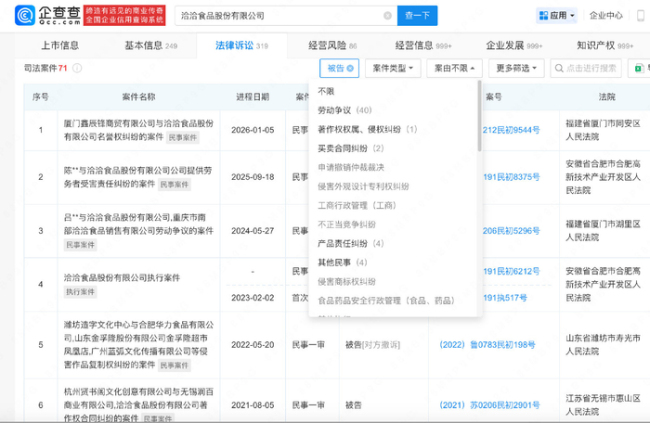650x423 pixels.
Task: Click the 不正当竞争纠纷 option
Action: [347, 225]
